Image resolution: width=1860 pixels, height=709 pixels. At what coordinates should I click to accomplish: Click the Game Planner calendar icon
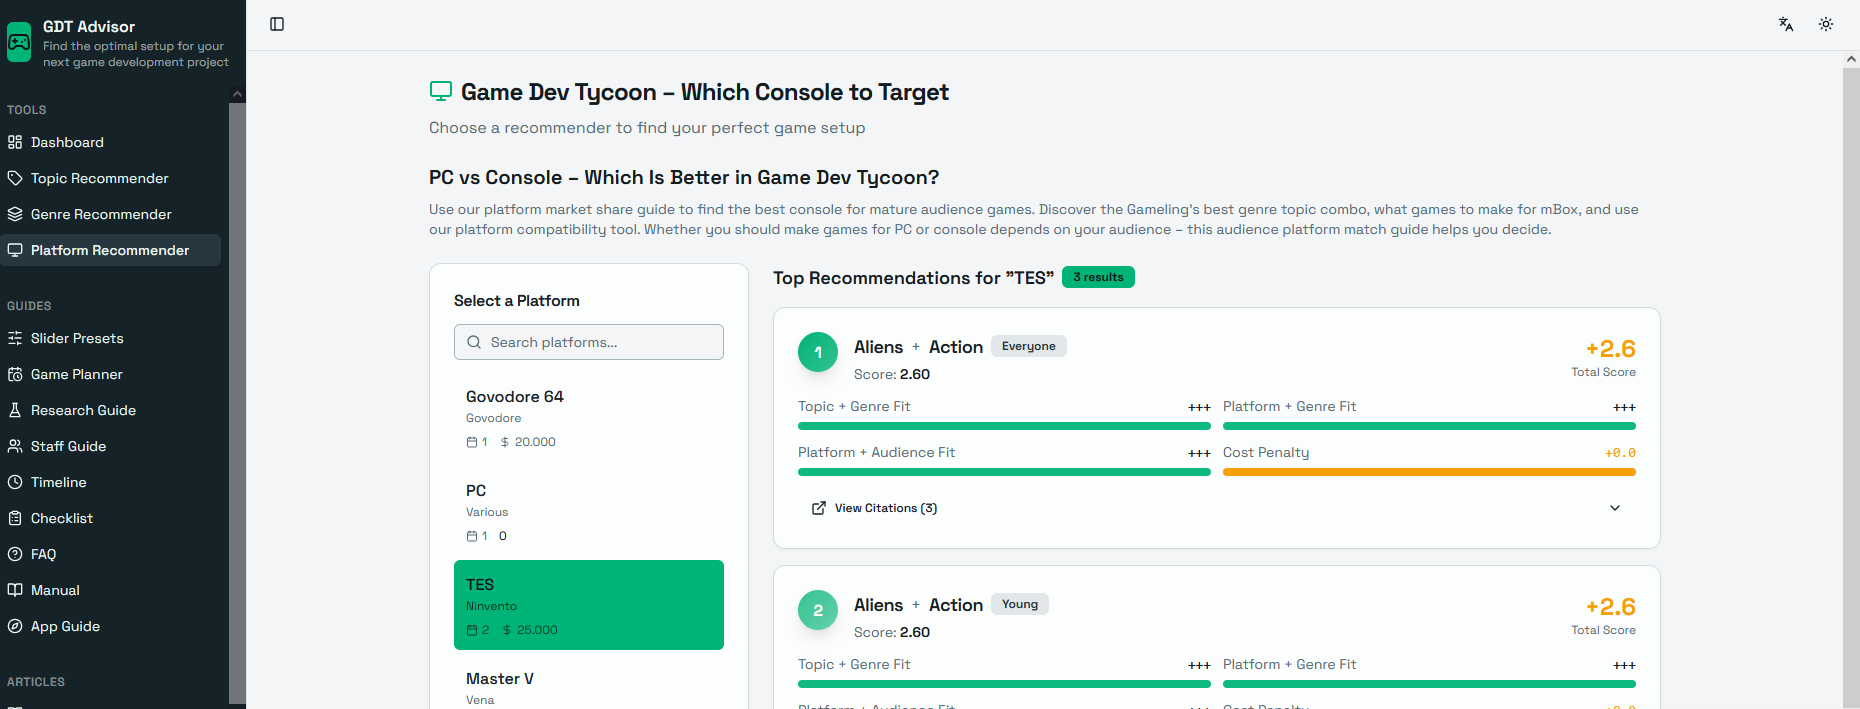click(15, 374)
